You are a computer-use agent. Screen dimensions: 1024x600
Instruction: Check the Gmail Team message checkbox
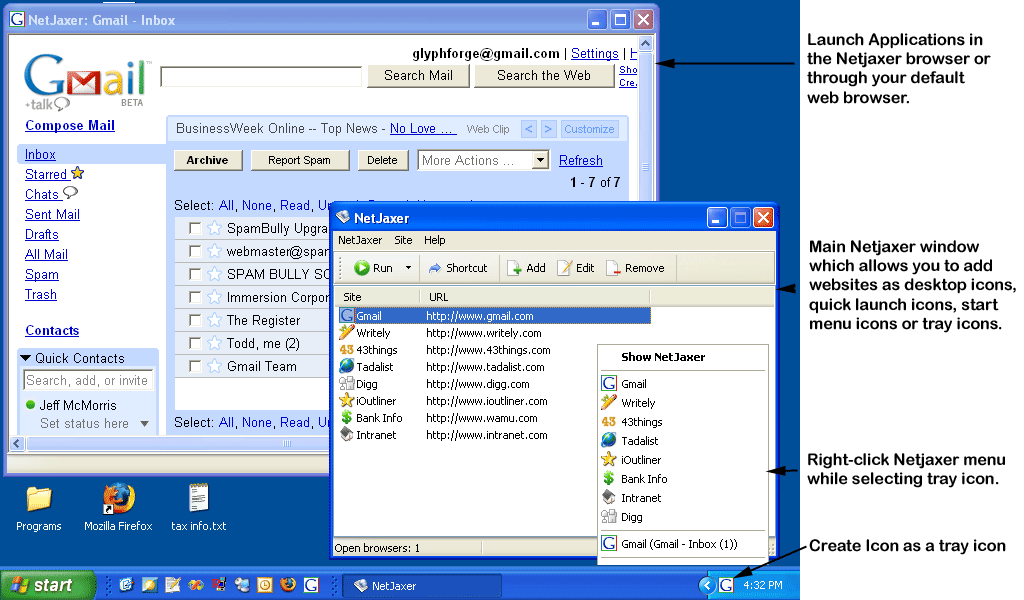(195, 366)
